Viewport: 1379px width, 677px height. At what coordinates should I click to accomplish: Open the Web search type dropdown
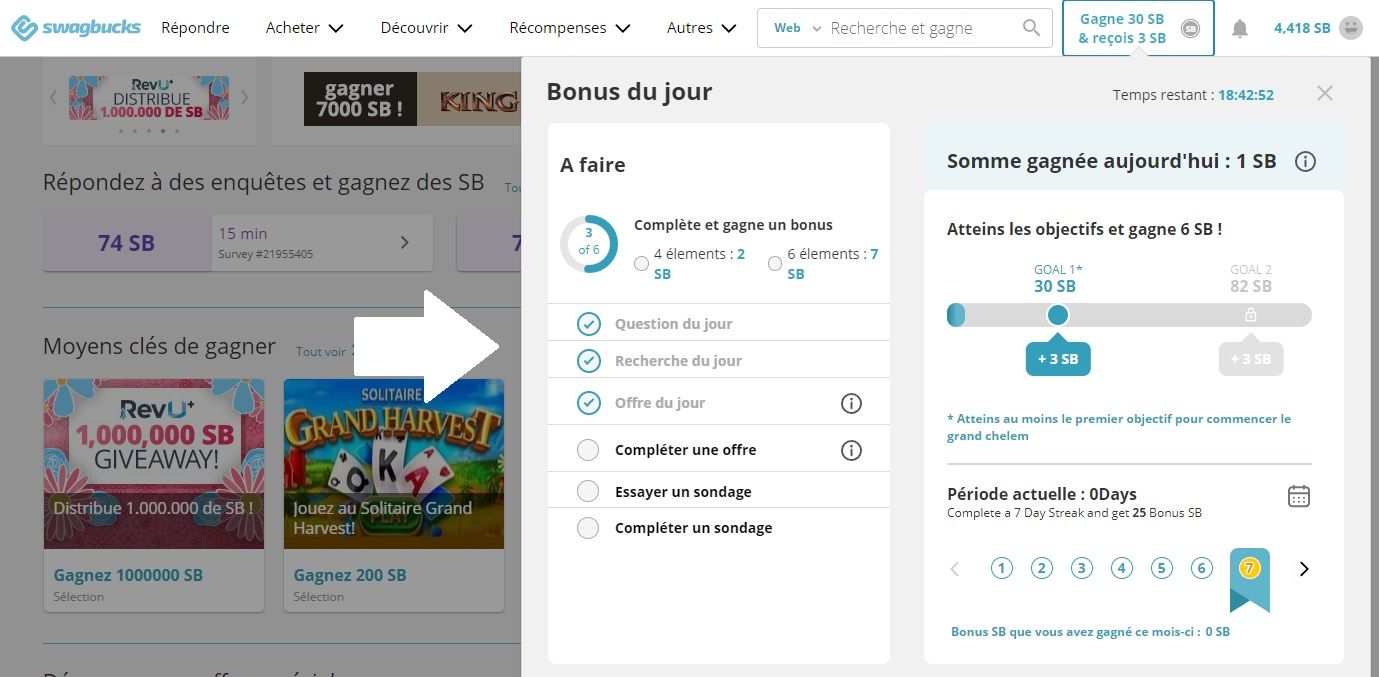pos(797,28)
